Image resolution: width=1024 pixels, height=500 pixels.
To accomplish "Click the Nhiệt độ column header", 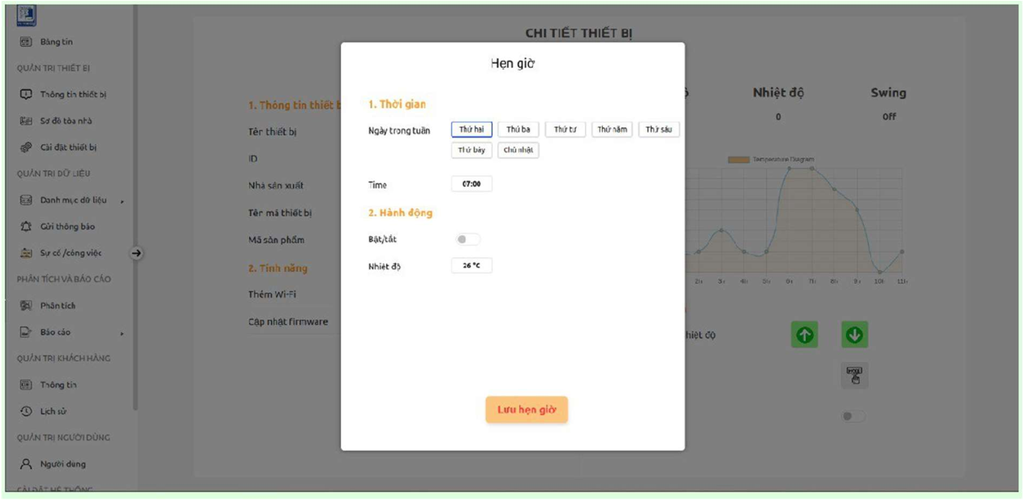I will click(778, 93).
